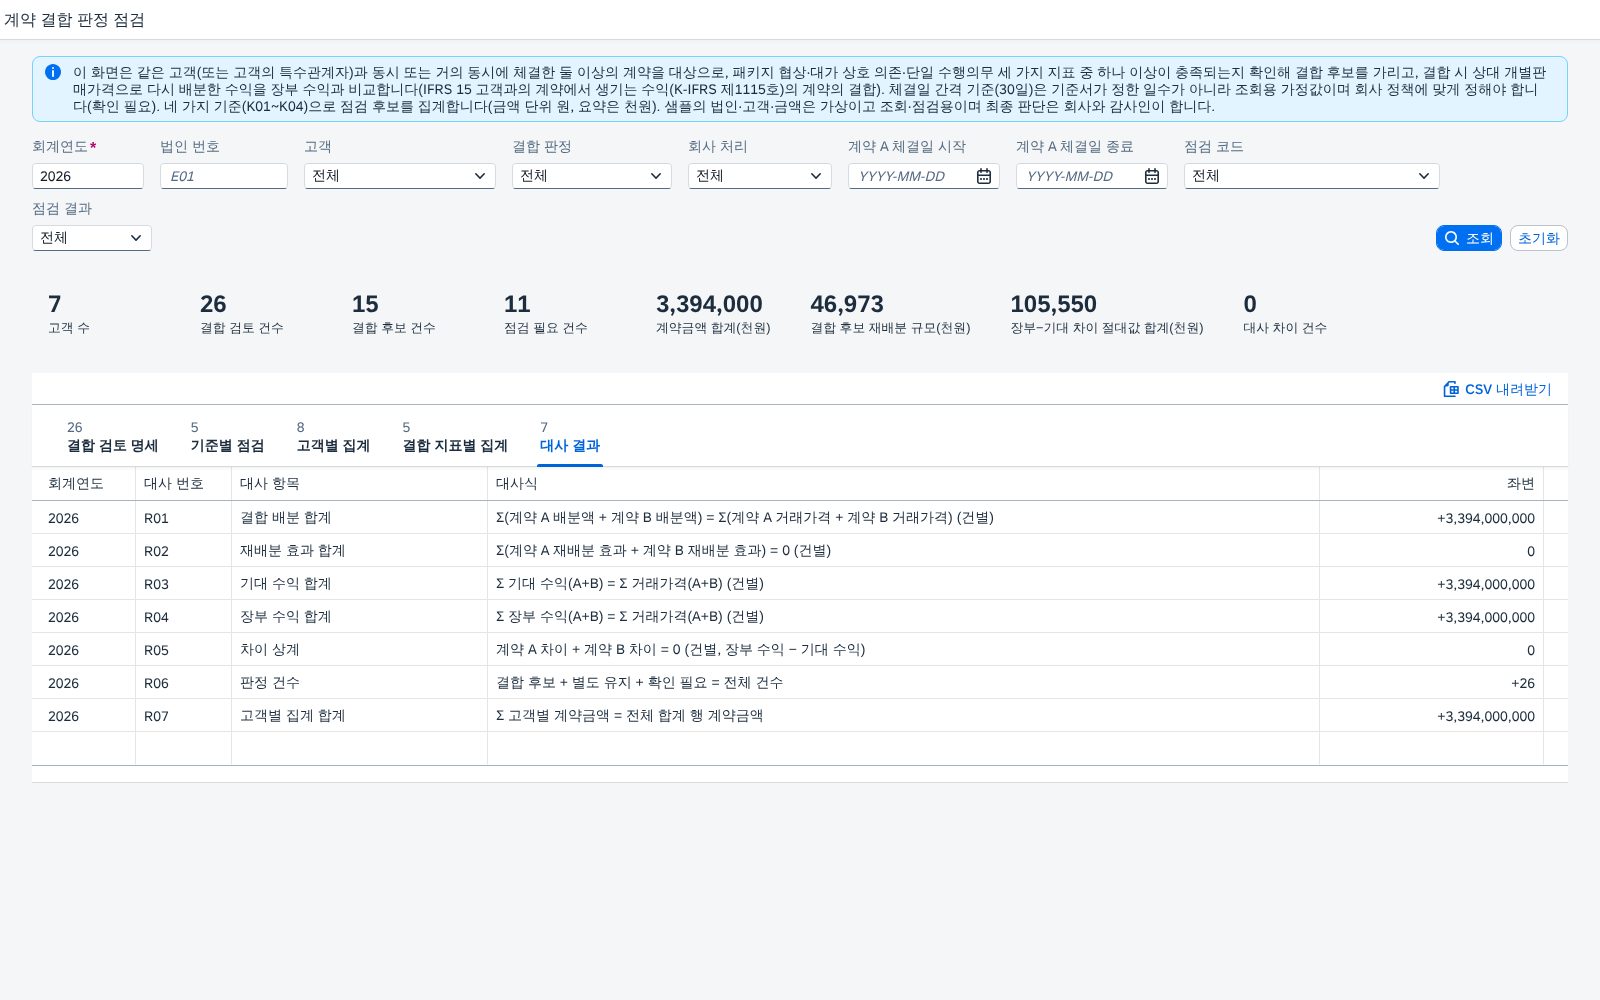The image size is (1600, 1000).
Task: Select row R03 cell
Action: click(x=183, y=584)
